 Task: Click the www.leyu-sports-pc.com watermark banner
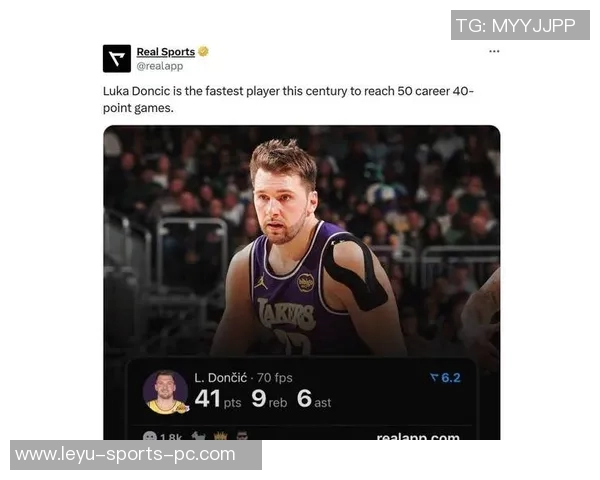click(x=136, y=455)
